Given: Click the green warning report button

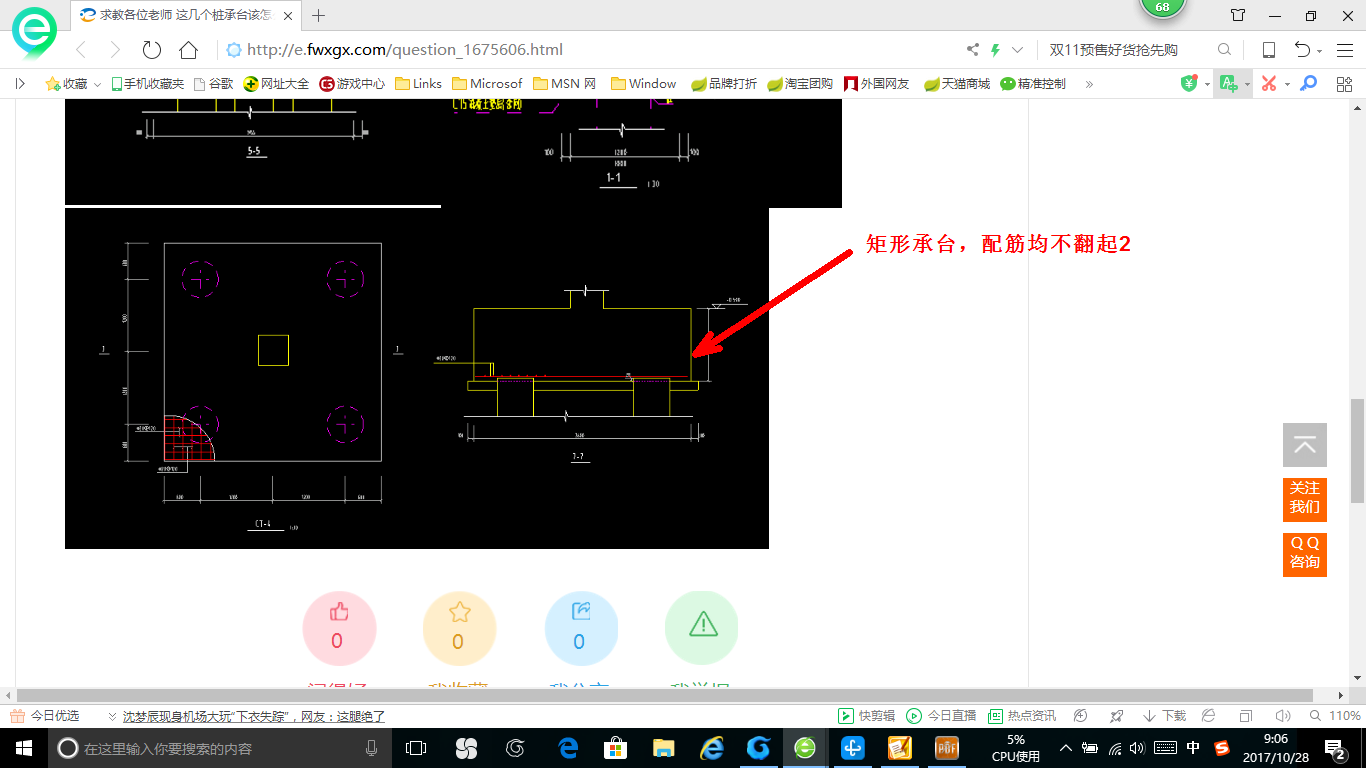Looking at the screenshot, I should point(702,628).
